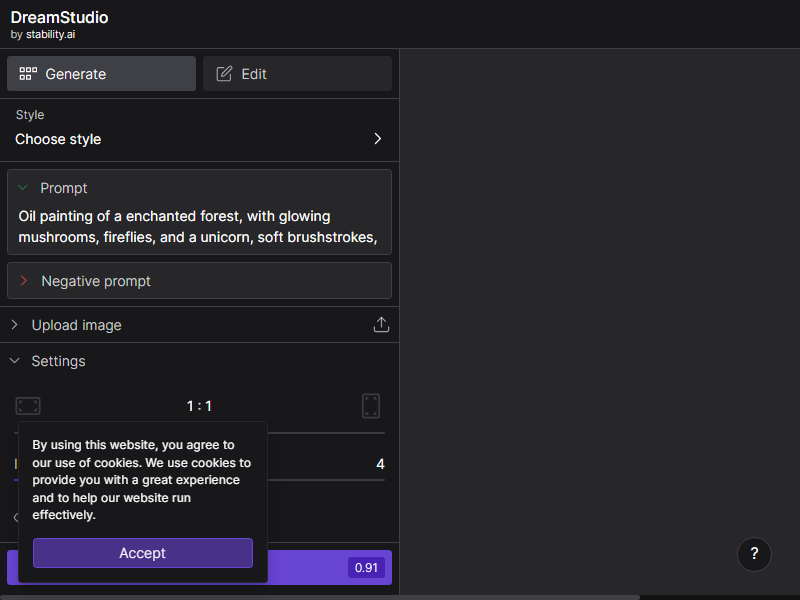Image resolution: width=800 pixels, height=600 pixels.
Task: Click the 0.91 credits badge on Dream button
Action: [x=366, y=567]
